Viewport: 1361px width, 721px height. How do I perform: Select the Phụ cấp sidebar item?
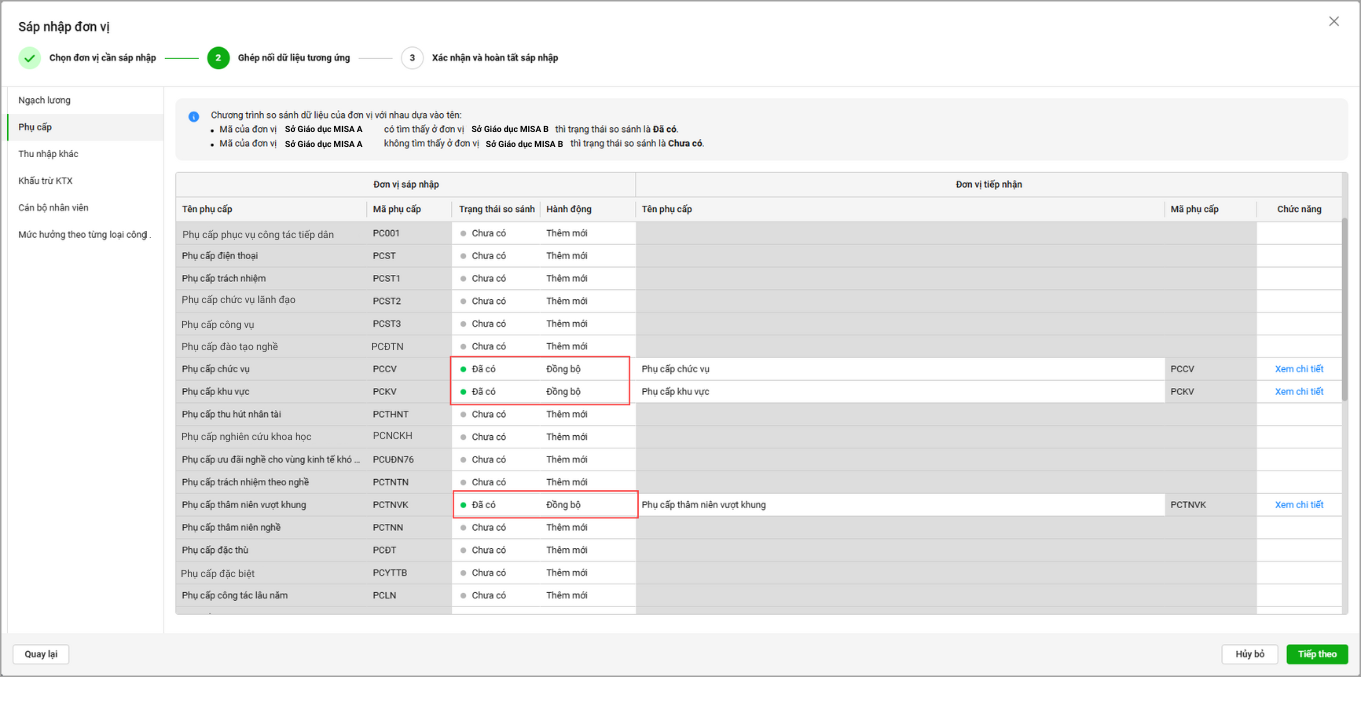(x=85, y=127)
